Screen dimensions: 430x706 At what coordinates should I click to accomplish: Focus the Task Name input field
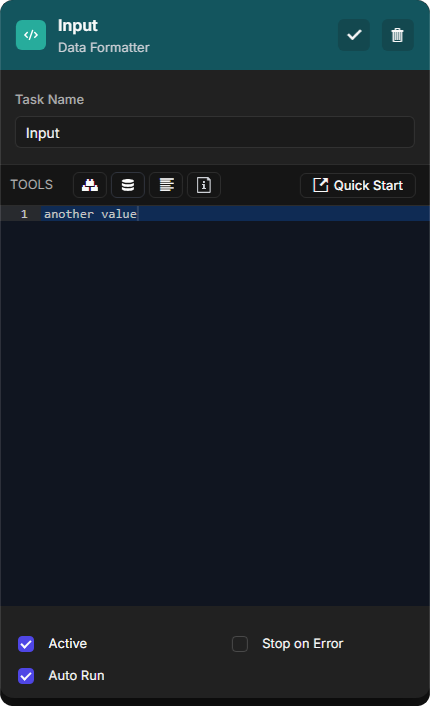click(x=215, y=132)
